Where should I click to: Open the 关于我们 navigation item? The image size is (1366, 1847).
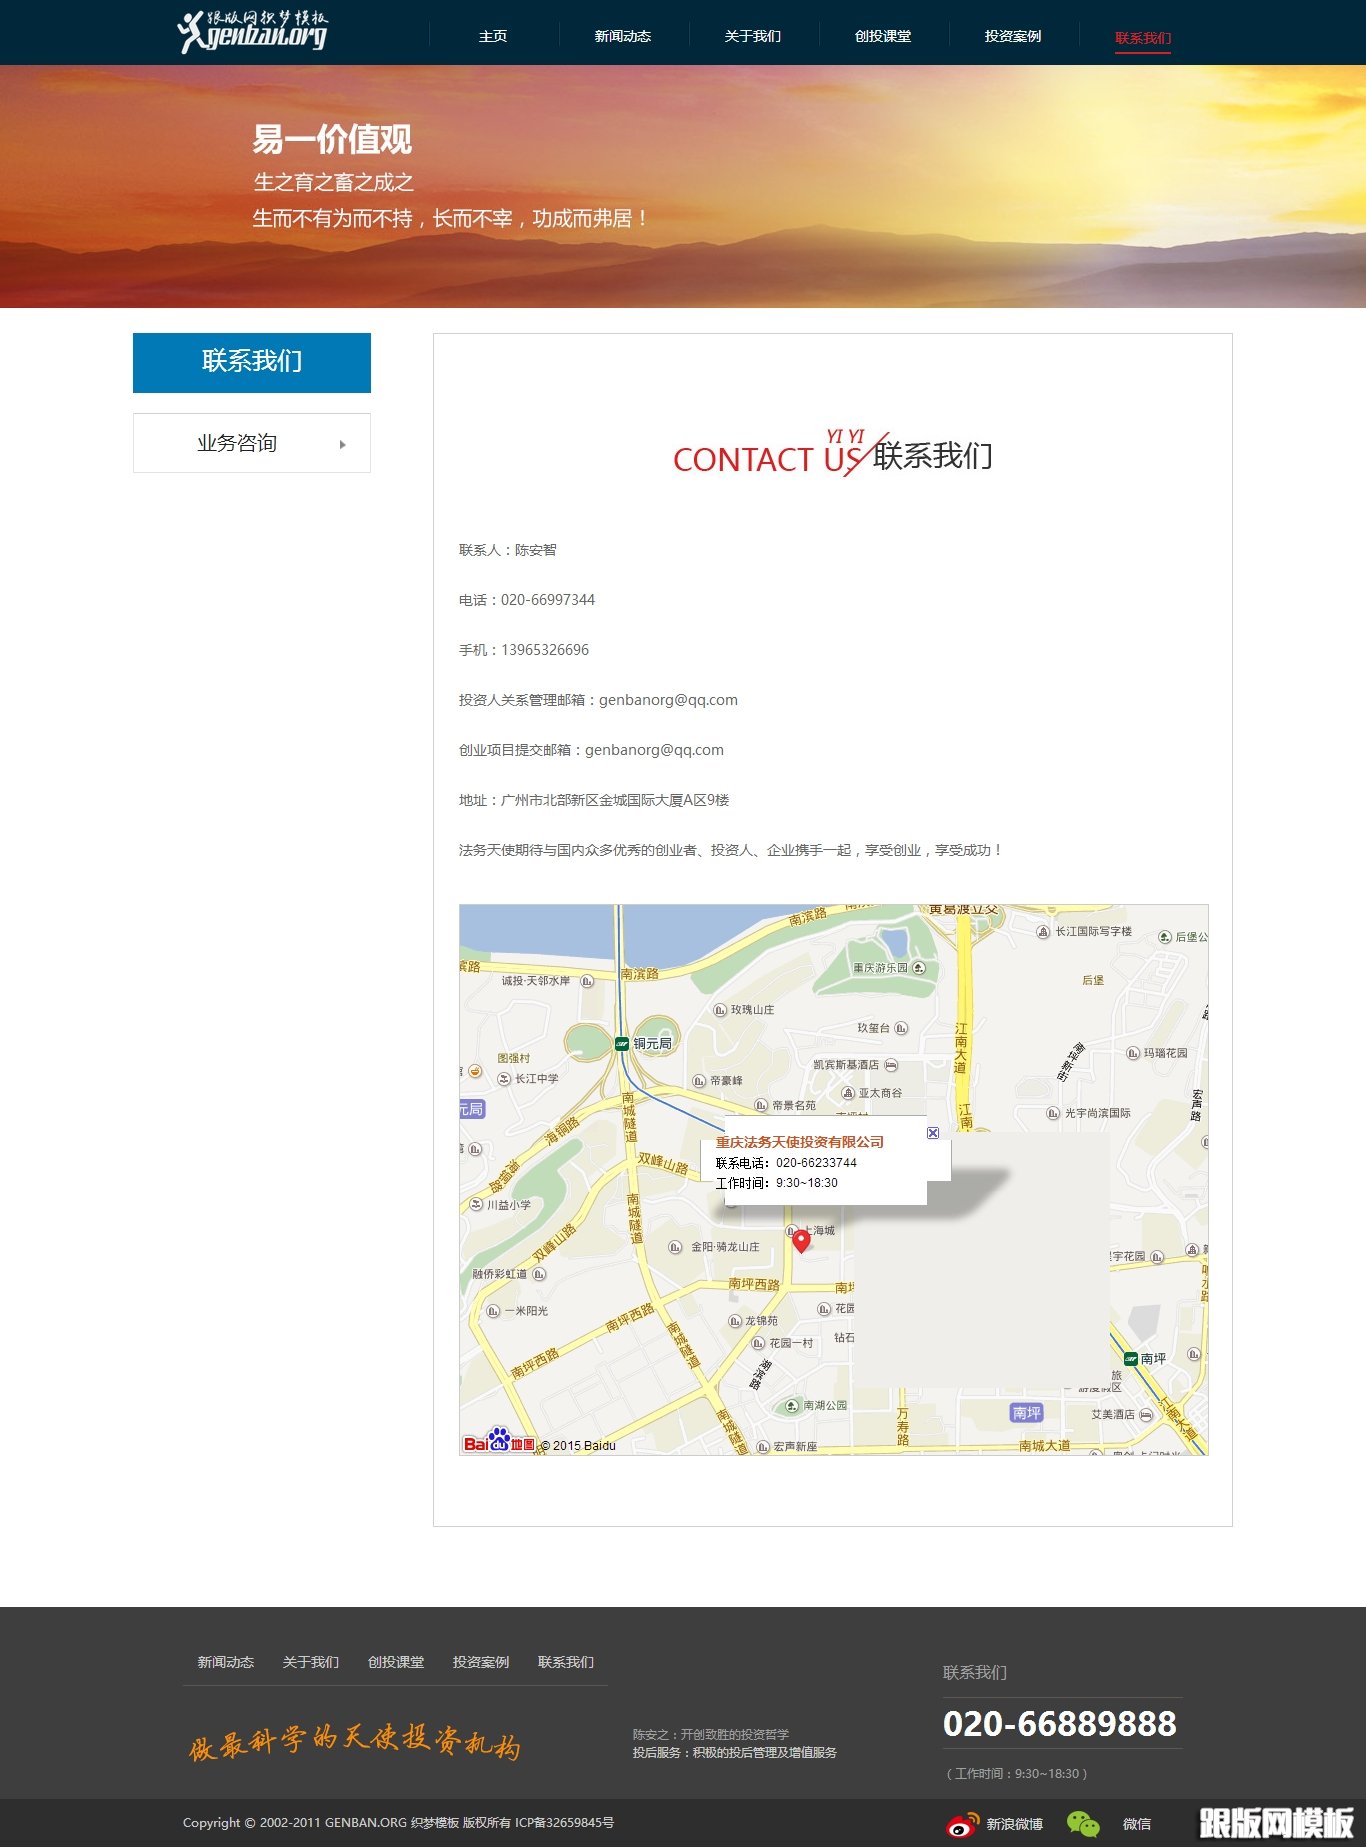point(753,36)
